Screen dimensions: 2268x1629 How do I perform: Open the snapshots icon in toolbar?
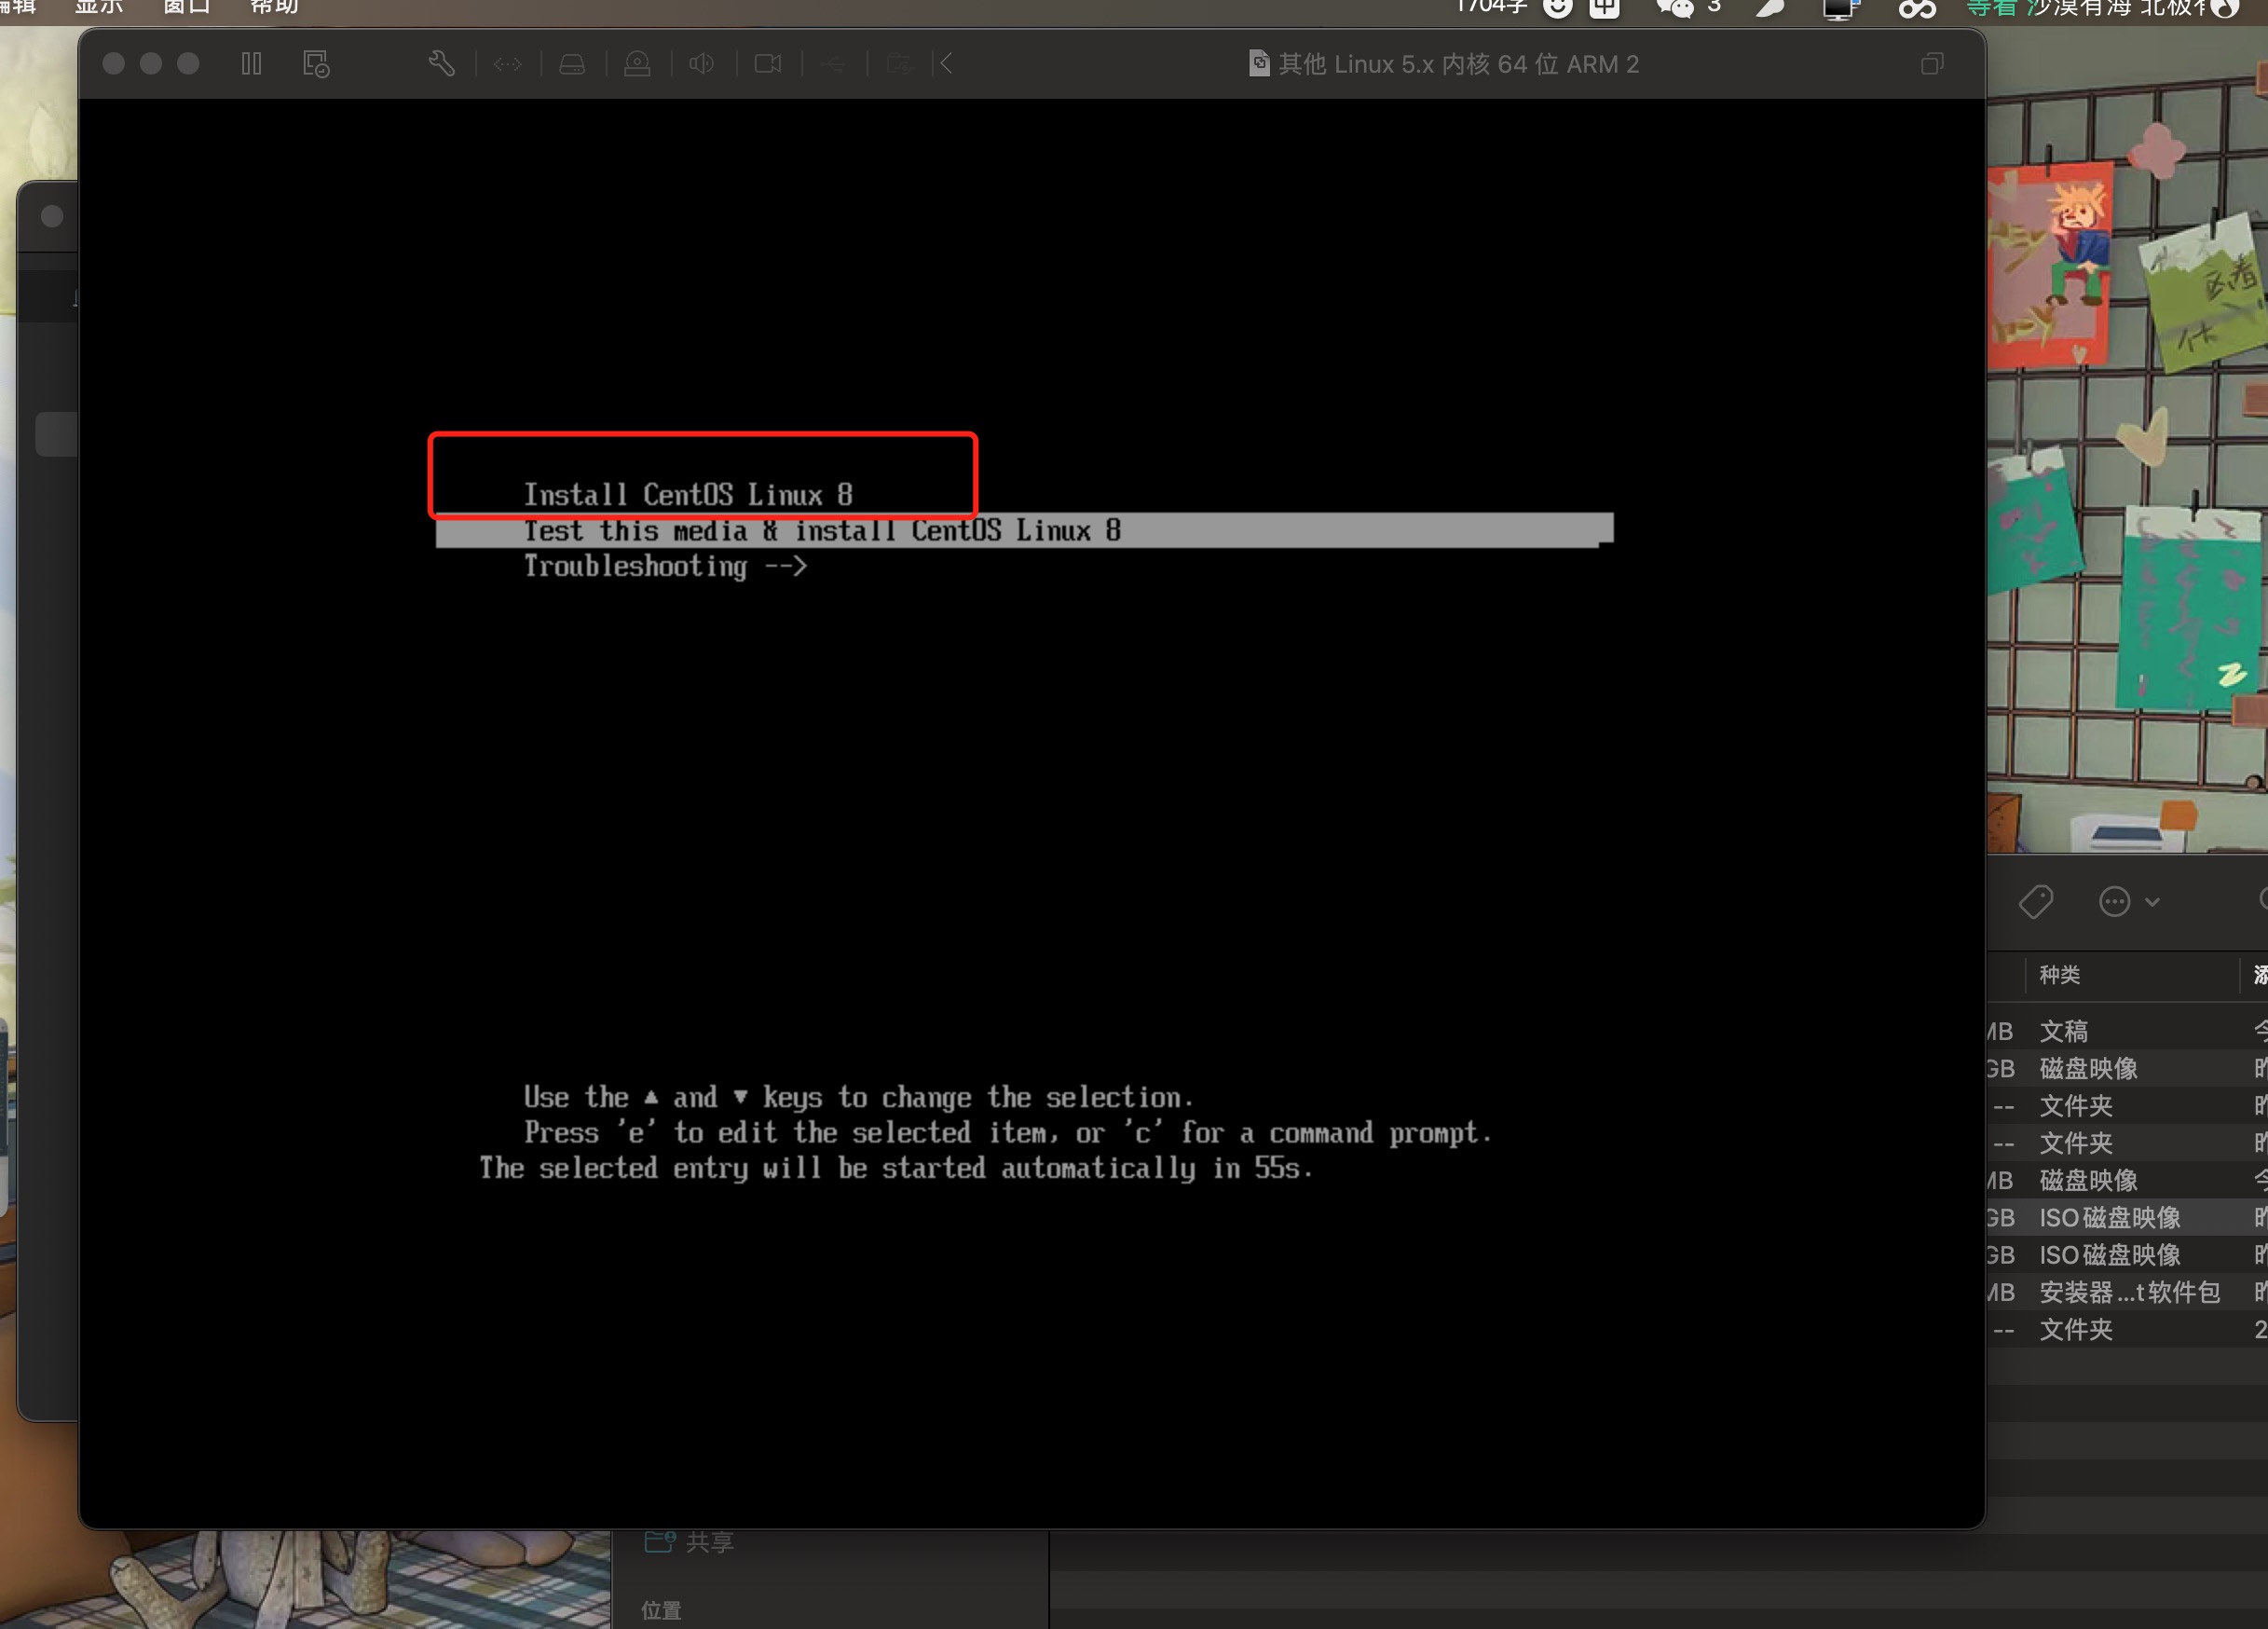pos(316,64)
